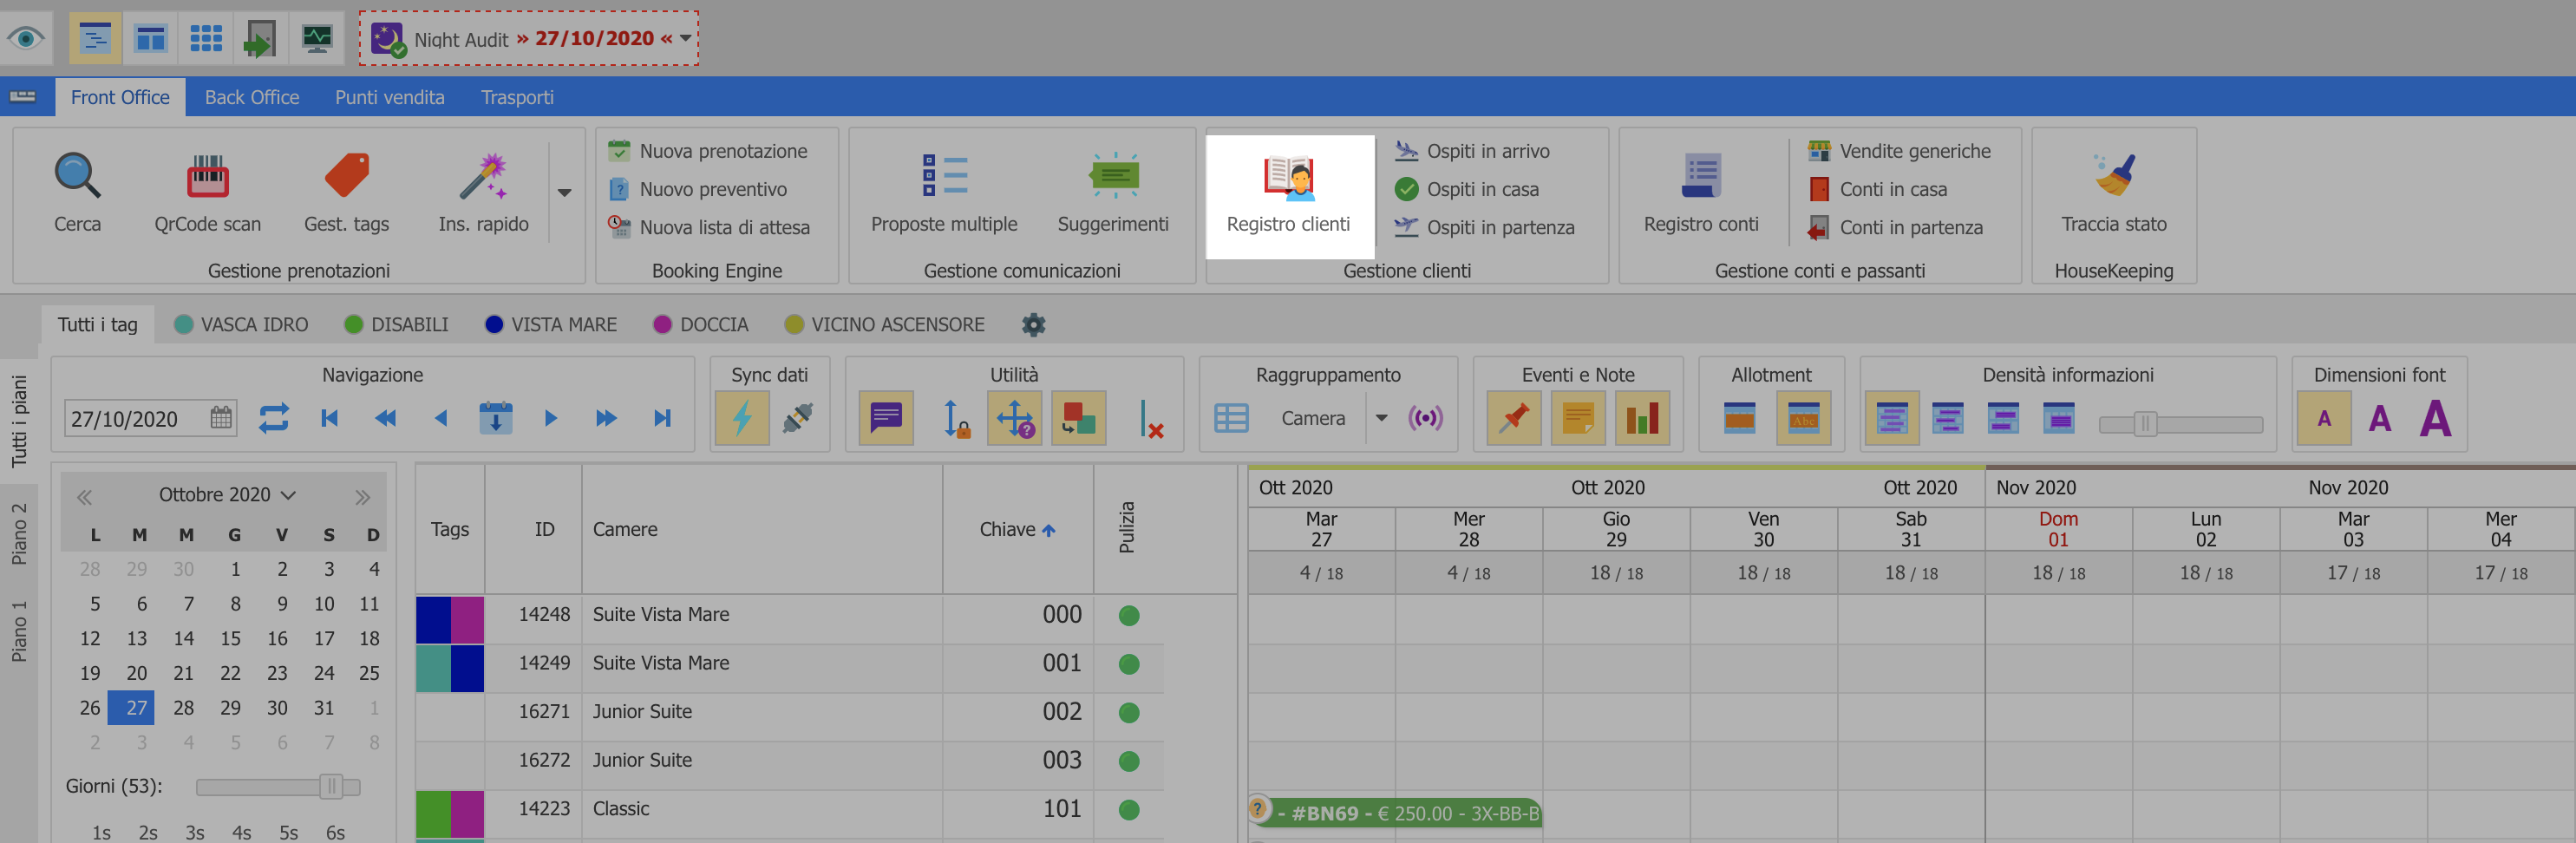Image resolution: width=2576 pixels, height=843 pixels.
Task: Select Piano 2 side tab
Action: coord(19,533)
